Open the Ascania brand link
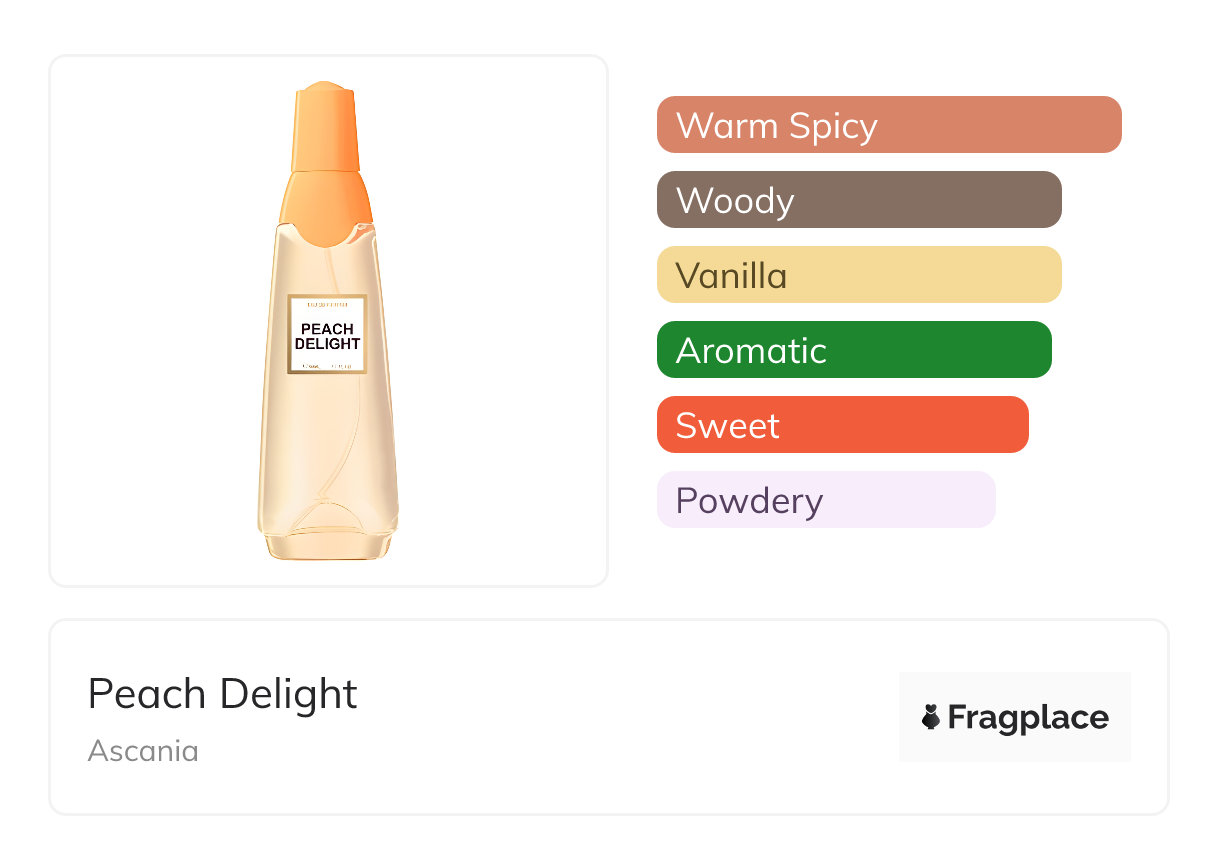This screenshot has width=1218, height=864. tap(143, 750)
